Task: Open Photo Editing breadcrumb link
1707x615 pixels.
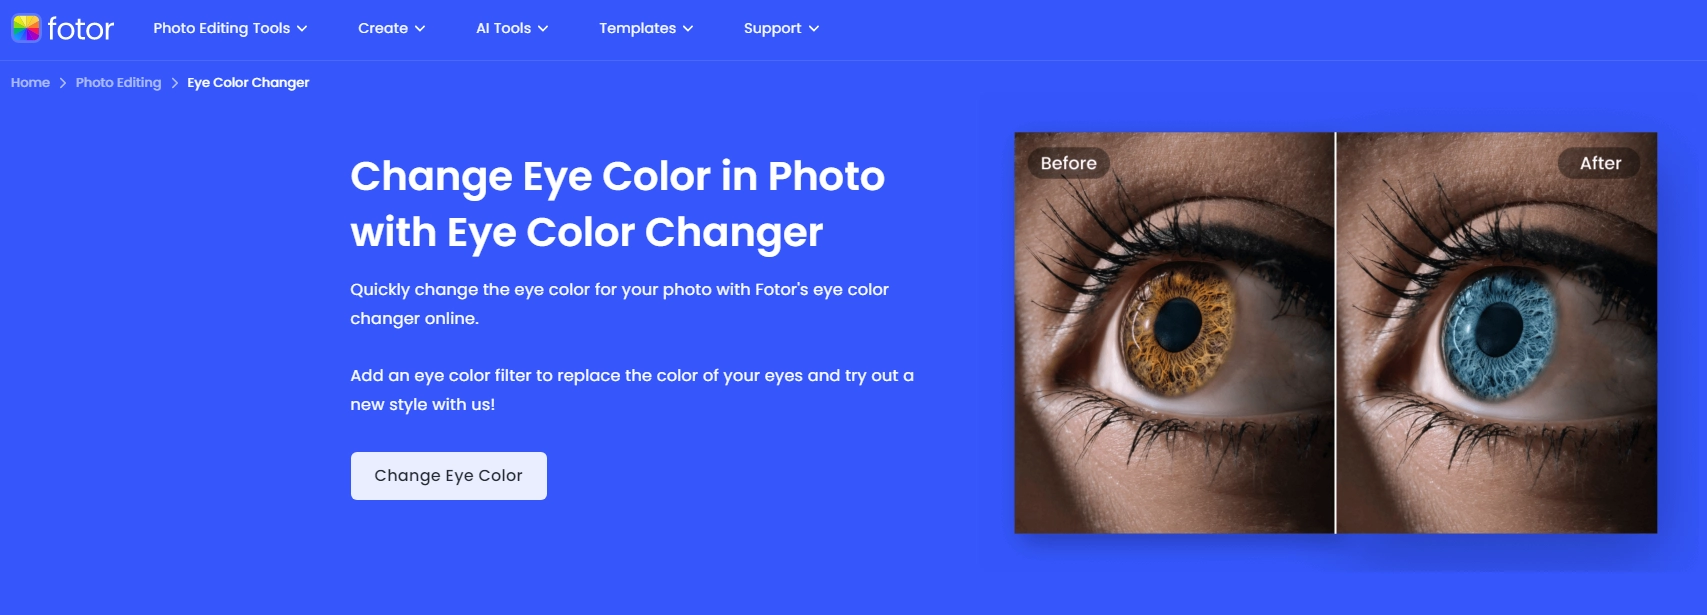Action: pyautogui.click(x=118, y=83)
